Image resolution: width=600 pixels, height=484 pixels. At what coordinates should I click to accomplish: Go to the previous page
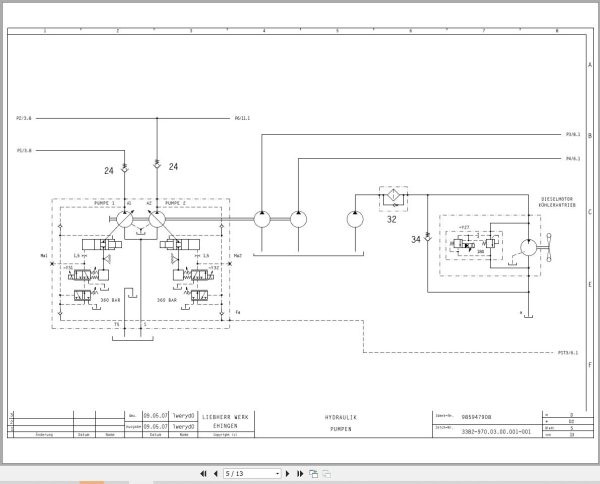click(215, 474)
